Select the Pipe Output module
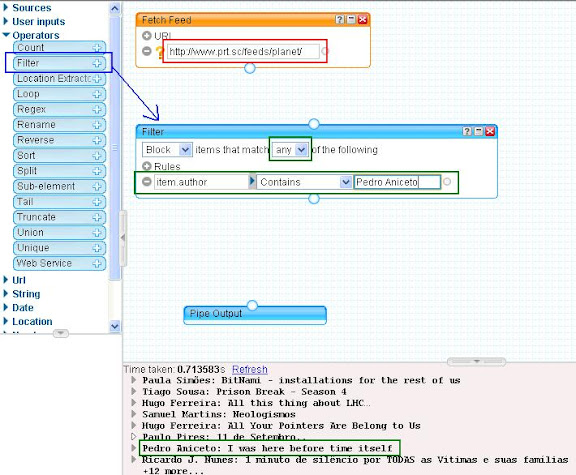 [x=255, y=315]
